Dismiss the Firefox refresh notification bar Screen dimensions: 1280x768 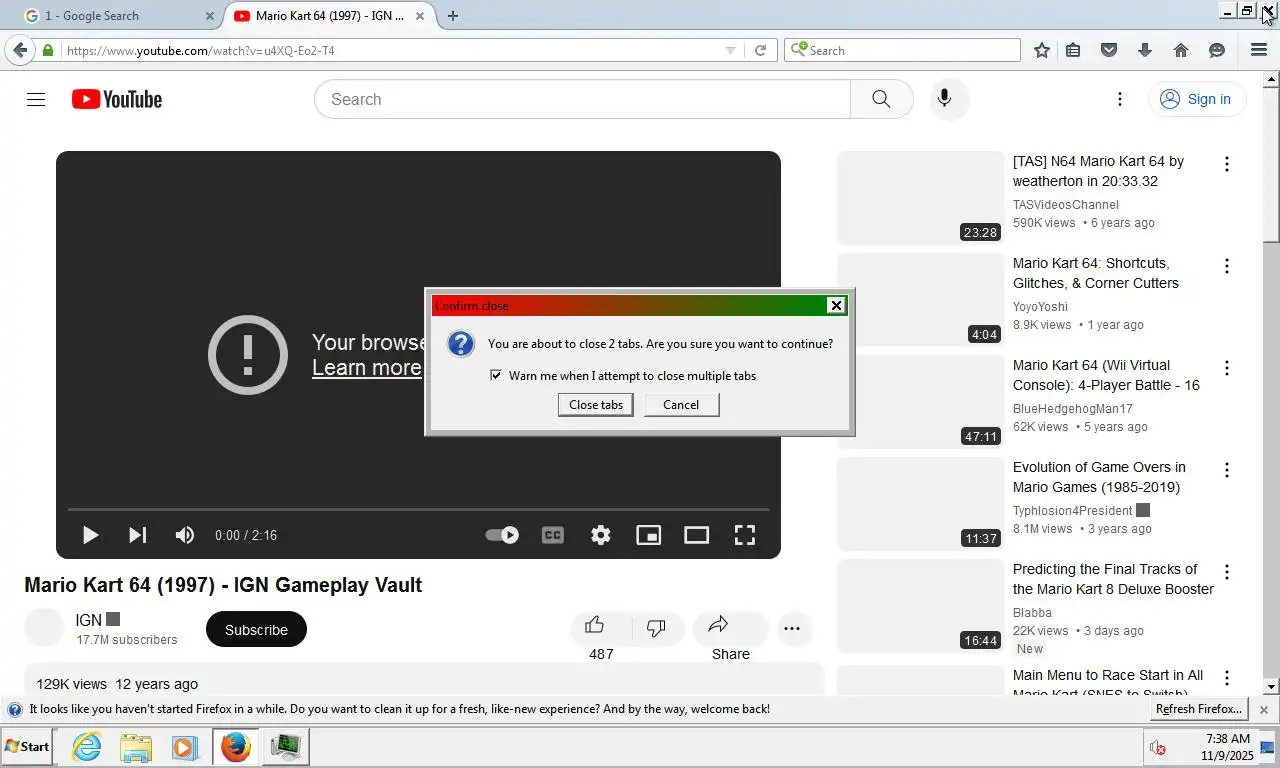(x=1264, y=710)
